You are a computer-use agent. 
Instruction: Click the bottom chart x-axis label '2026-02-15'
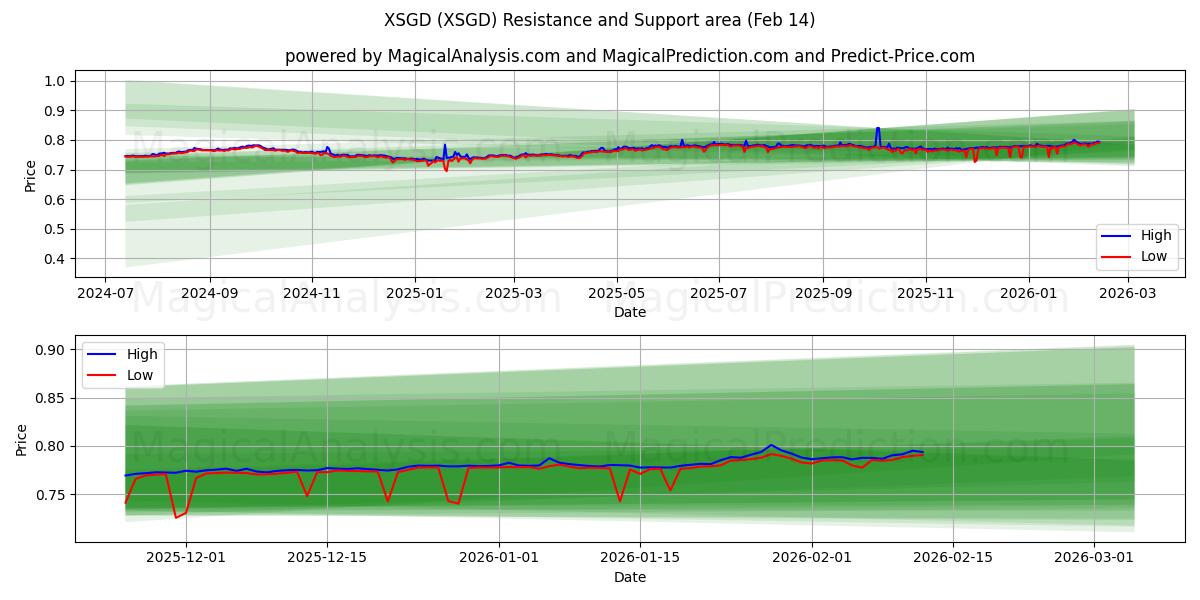[952, 558]
